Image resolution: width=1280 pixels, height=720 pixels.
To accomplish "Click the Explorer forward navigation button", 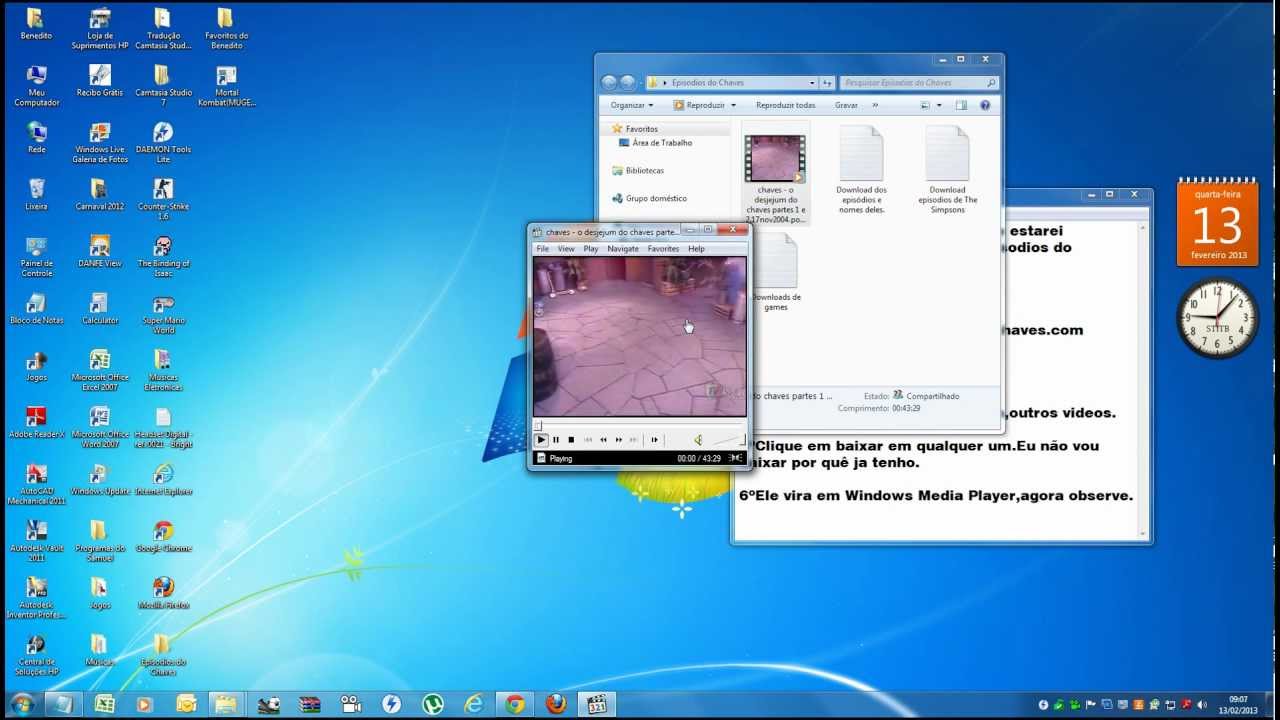I will pos(628,83).
